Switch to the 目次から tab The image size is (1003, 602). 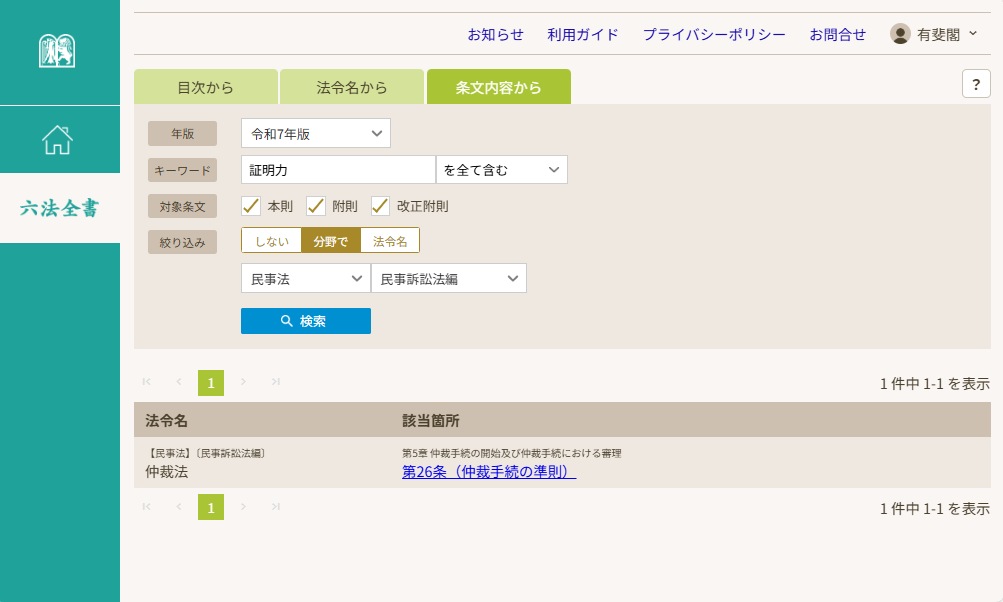pos(206,87)
